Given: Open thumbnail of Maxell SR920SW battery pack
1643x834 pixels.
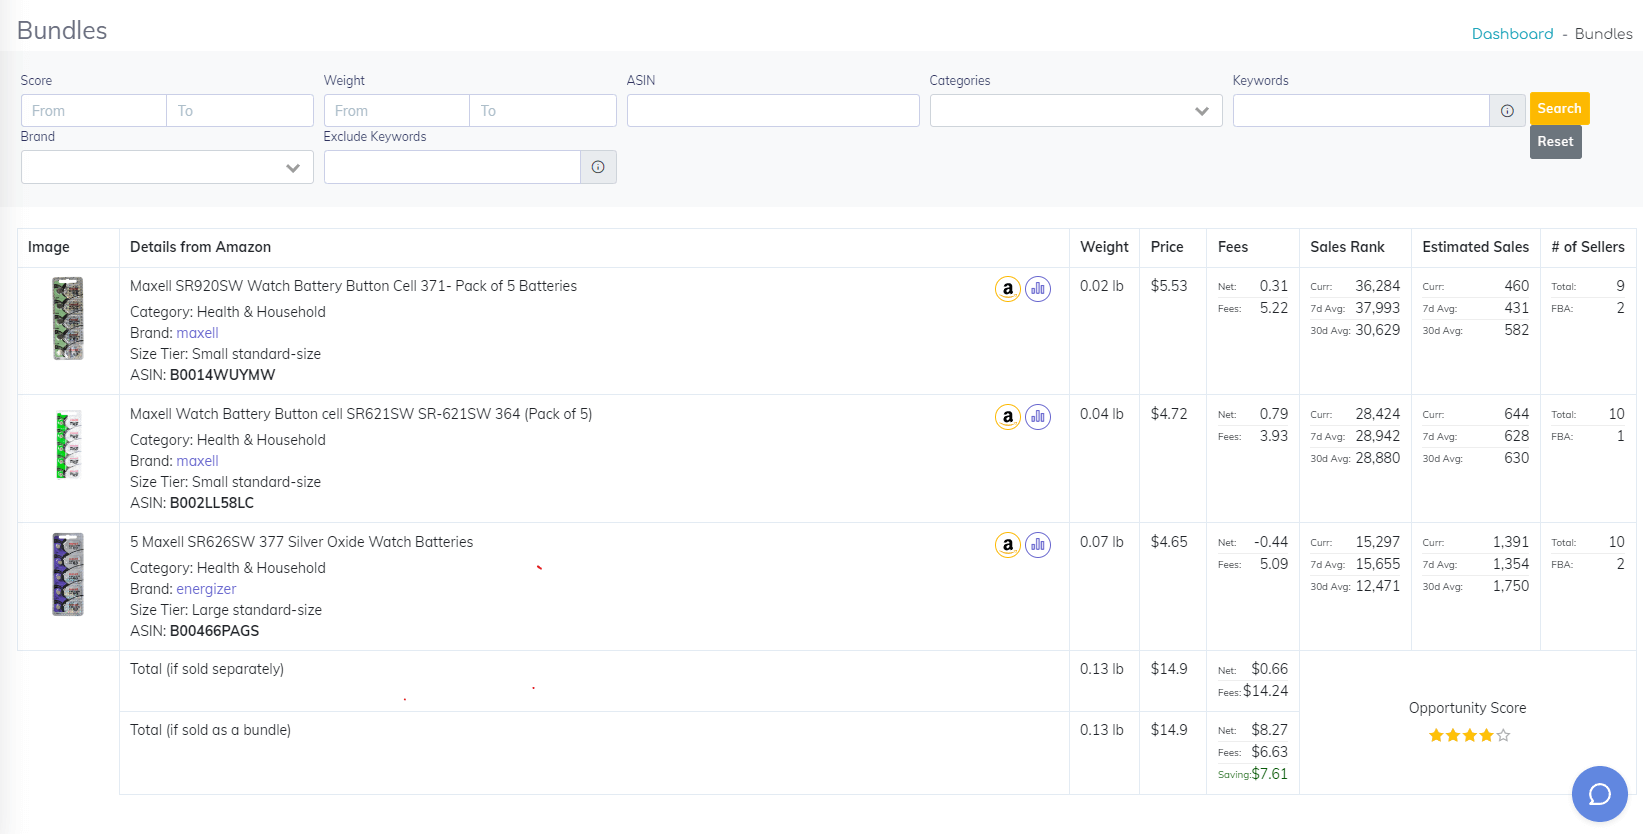Looking at the screenshot, I should pos(68,318).
